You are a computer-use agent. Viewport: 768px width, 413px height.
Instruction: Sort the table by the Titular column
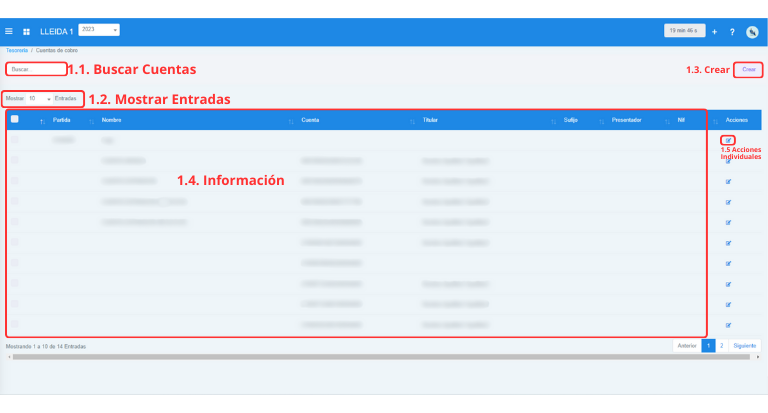430,120
